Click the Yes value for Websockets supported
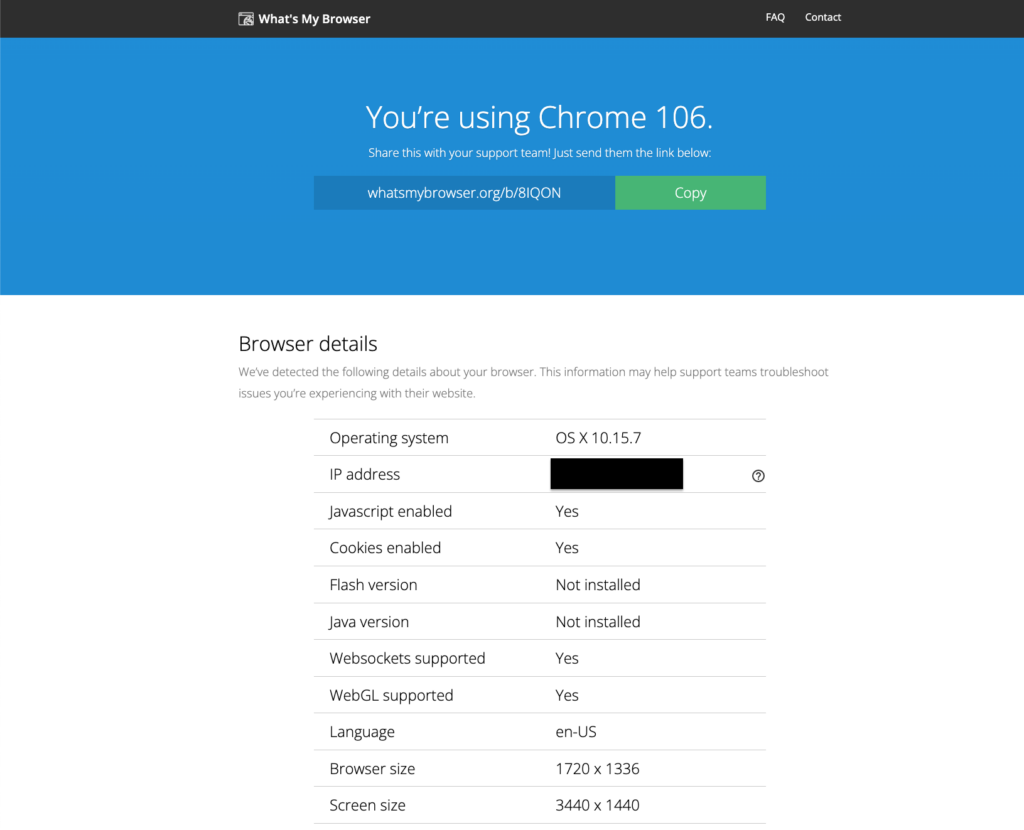 click(x=567, y=658)
